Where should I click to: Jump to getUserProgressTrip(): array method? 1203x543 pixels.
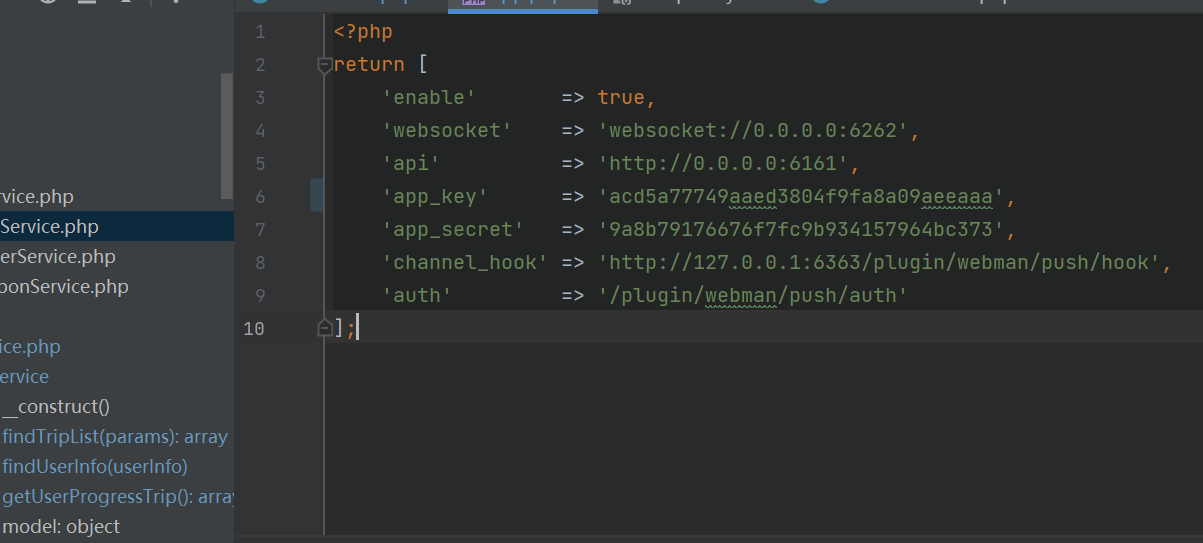[x=117, y=497]
